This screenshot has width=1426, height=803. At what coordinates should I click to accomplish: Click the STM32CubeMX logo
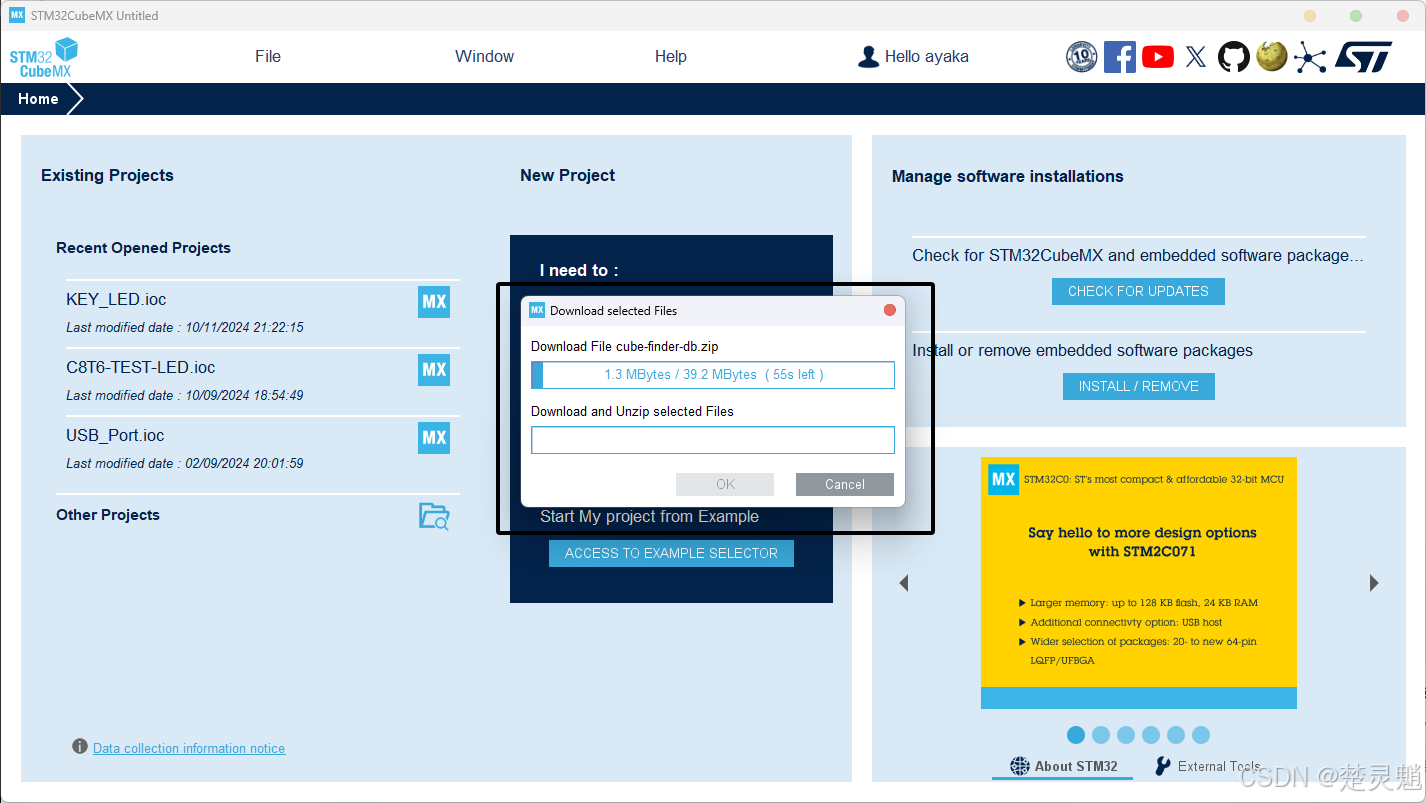point(43,57)
